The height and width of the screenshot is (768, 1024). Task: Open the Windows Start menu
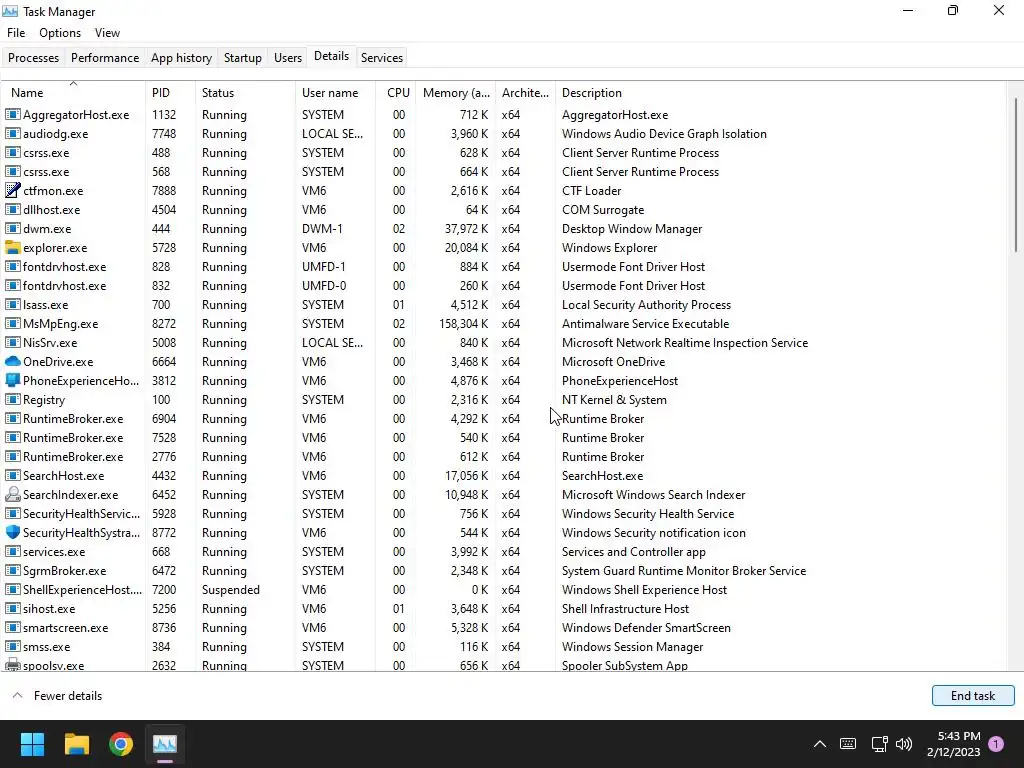[x=32, y=744]
